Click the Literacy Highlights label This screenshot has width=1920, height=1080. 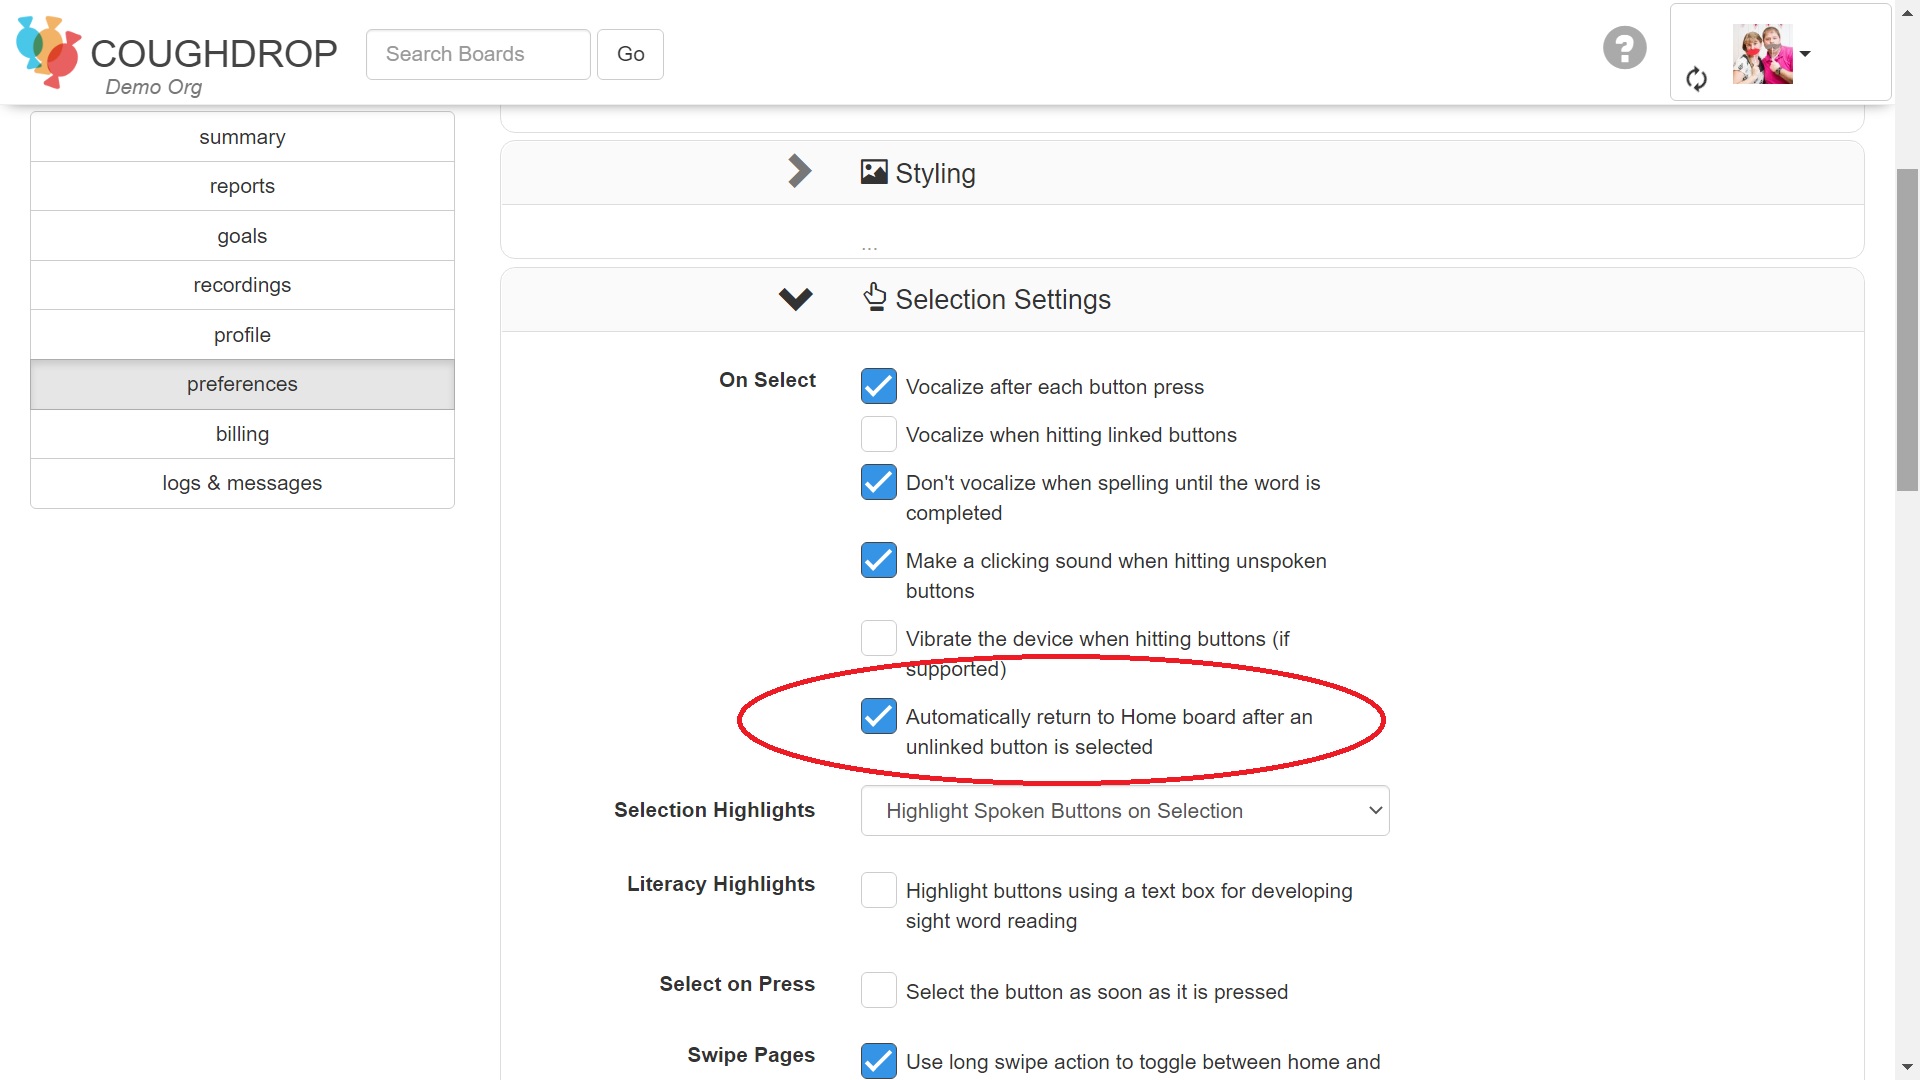coord(720,884)
